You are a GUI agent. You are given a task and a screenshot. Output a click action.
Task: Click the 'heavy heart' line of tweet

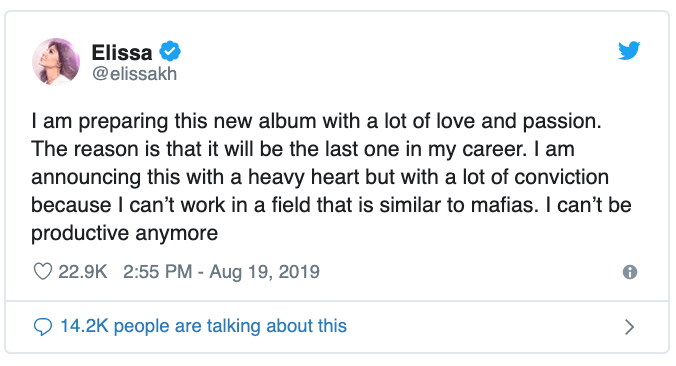click(x=320, y=177)
